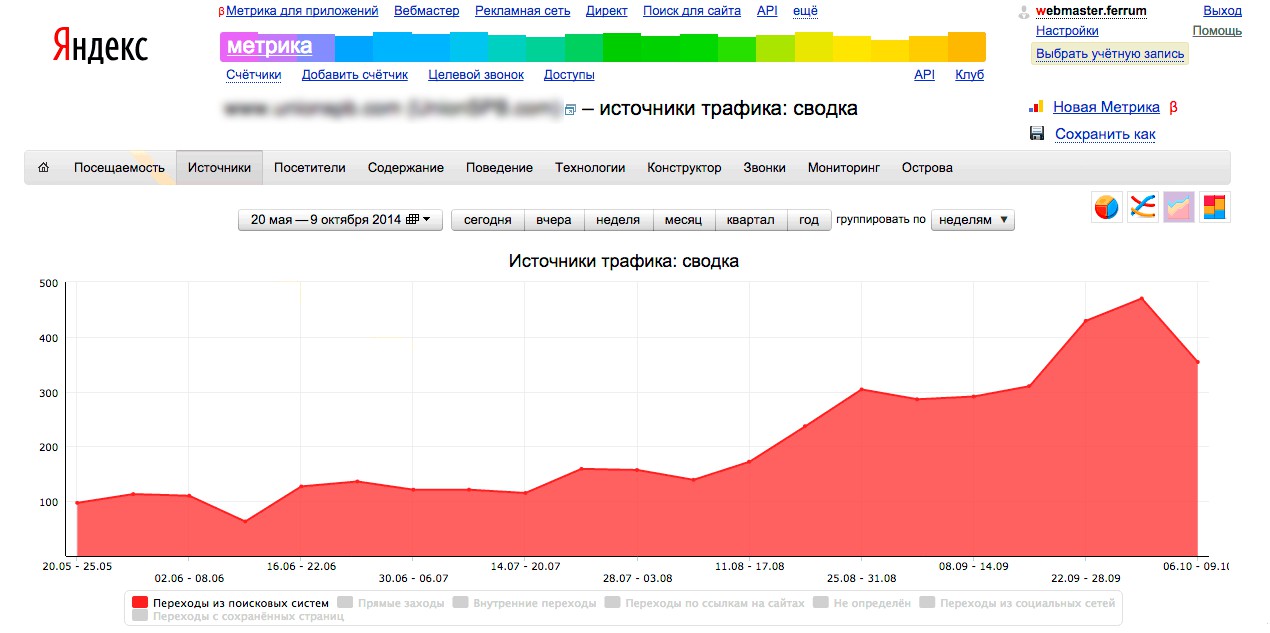Open the Содержание tab
This screenshot has height=633, width=1270.
[406, 168]
